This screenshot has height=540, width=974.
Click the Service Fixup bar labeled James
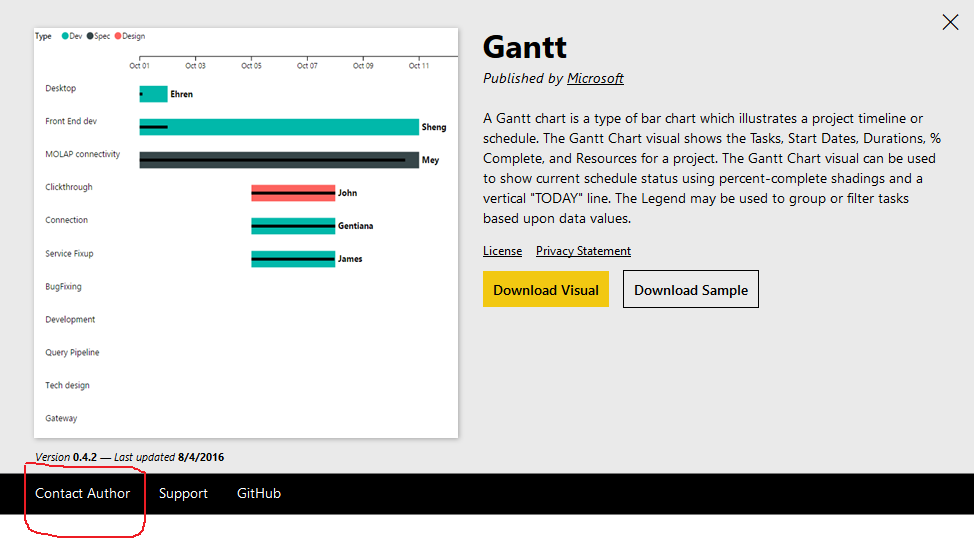coord(293,259)
